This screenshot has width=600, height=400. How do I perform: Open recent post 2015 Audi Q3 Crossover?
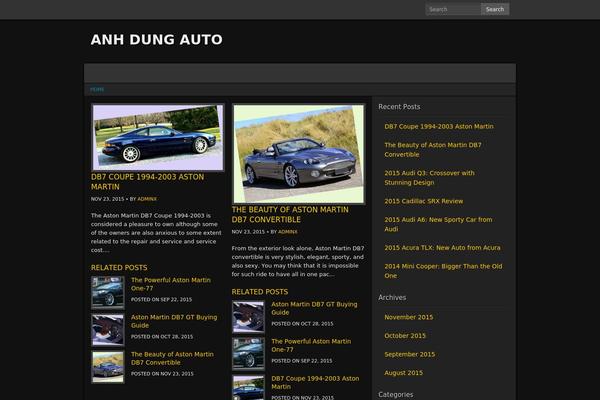[429, 178]
